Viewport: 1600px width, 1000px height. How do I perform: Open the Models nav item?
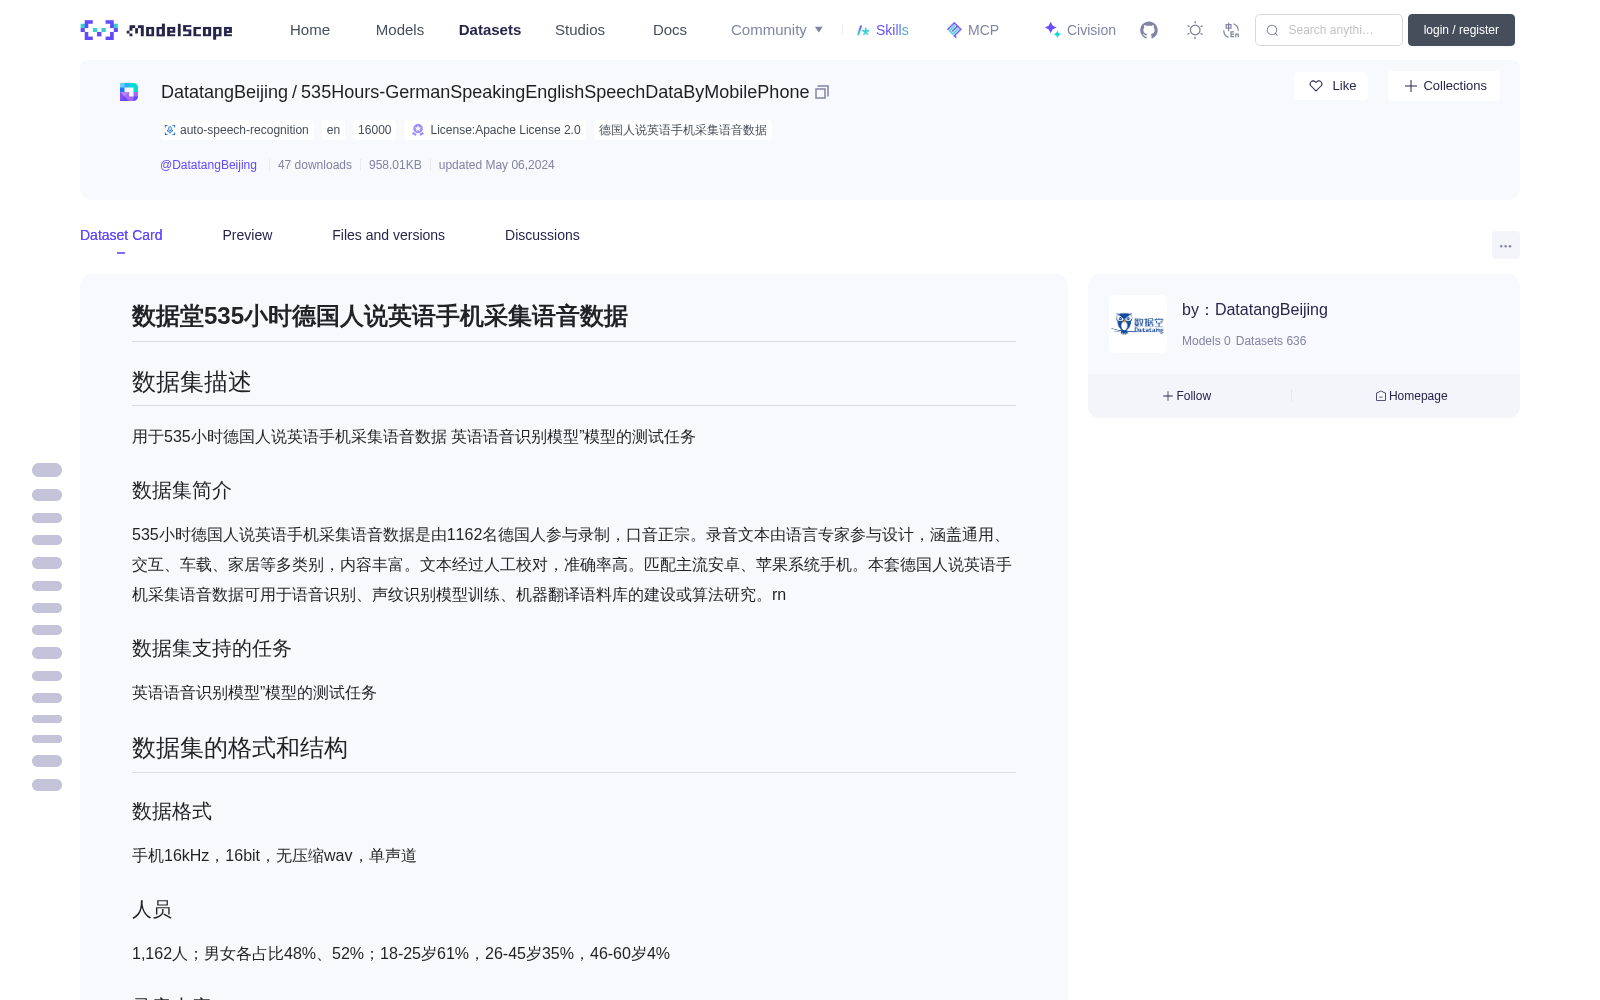click(400, 30)
